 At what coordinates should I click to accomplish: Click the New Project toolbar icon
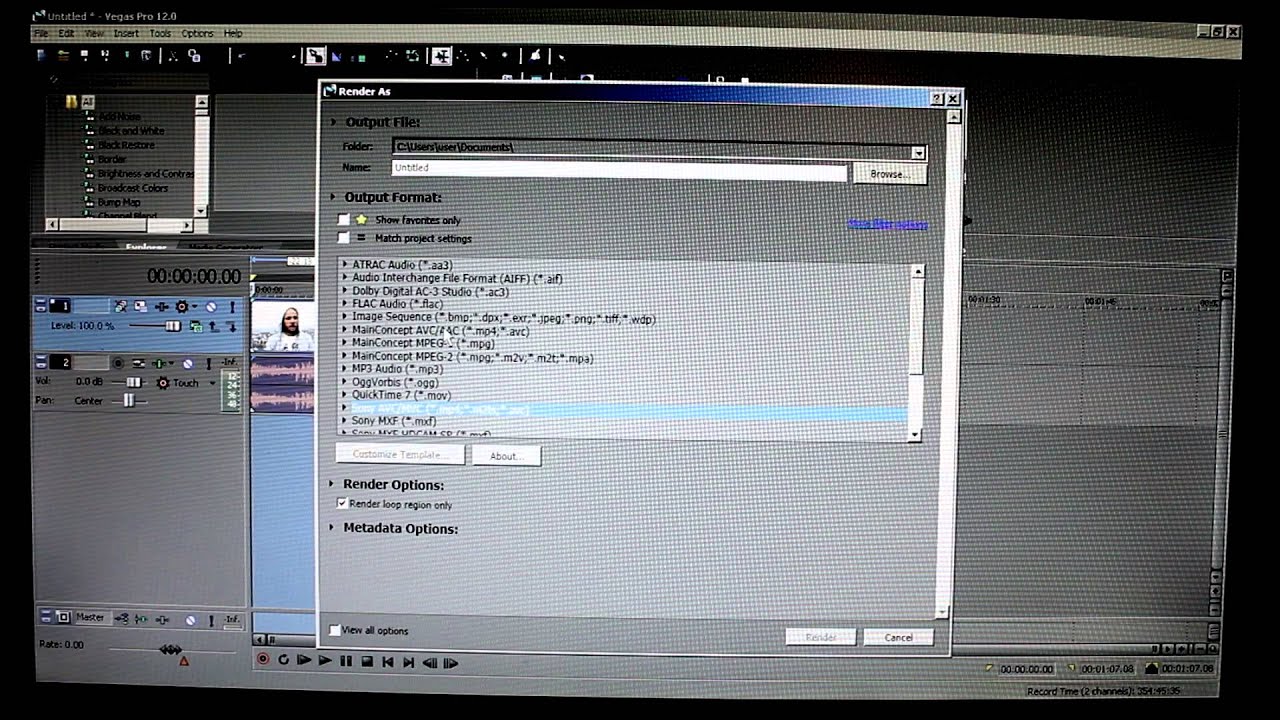point(41,56)
